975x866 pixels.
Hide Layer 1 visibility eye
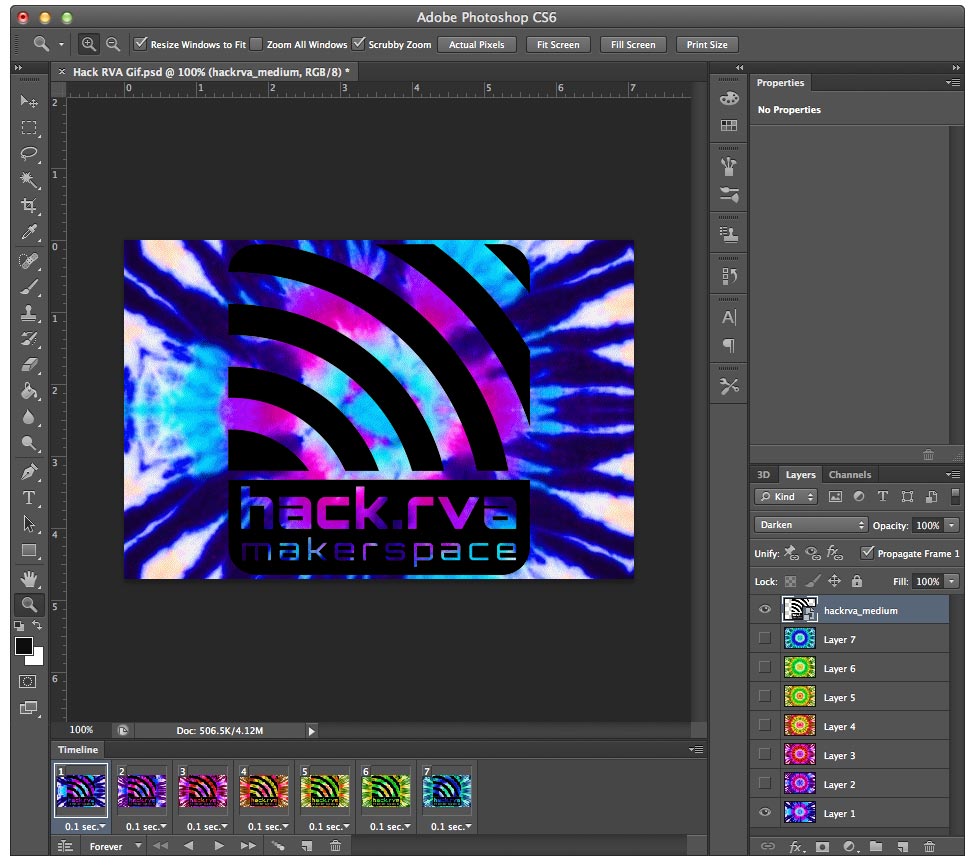[765, 813]
